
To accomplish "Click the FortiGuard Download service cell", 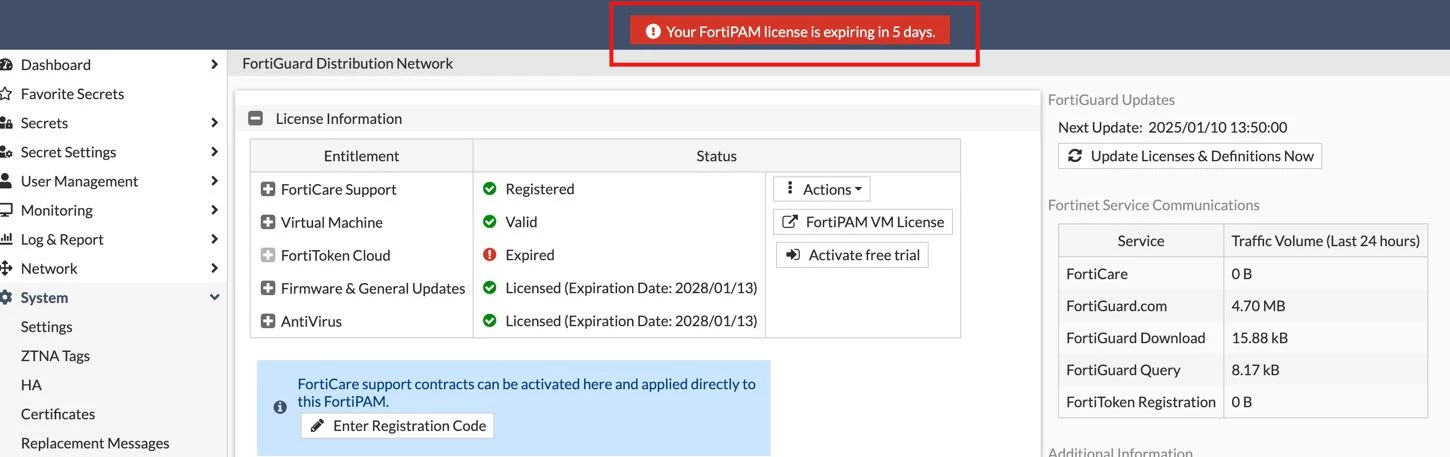I will [x=1141, y=338].
